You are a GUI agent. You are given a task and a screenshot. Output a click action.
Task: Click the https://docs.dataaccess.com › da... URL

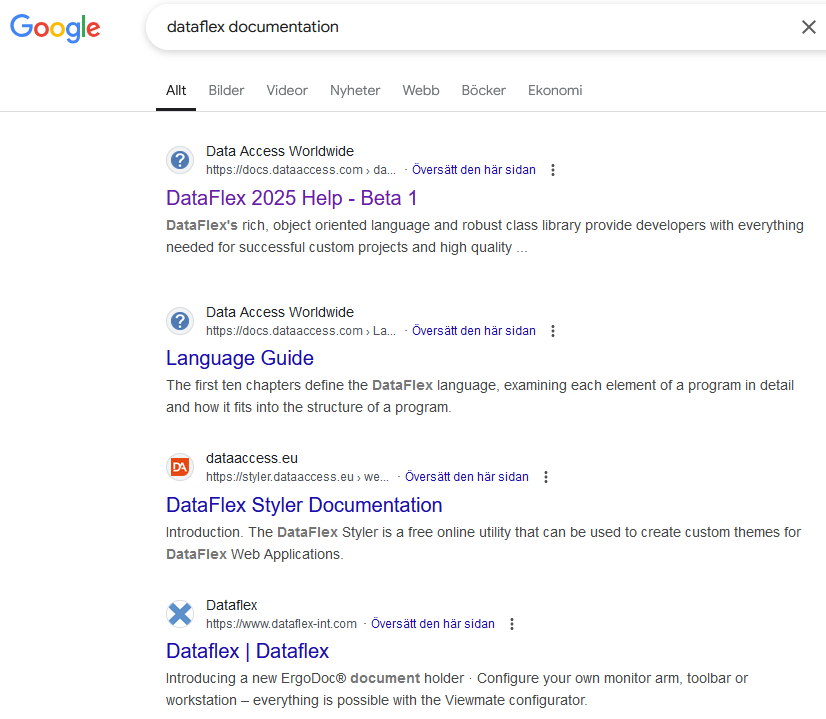tap(301, 170)
